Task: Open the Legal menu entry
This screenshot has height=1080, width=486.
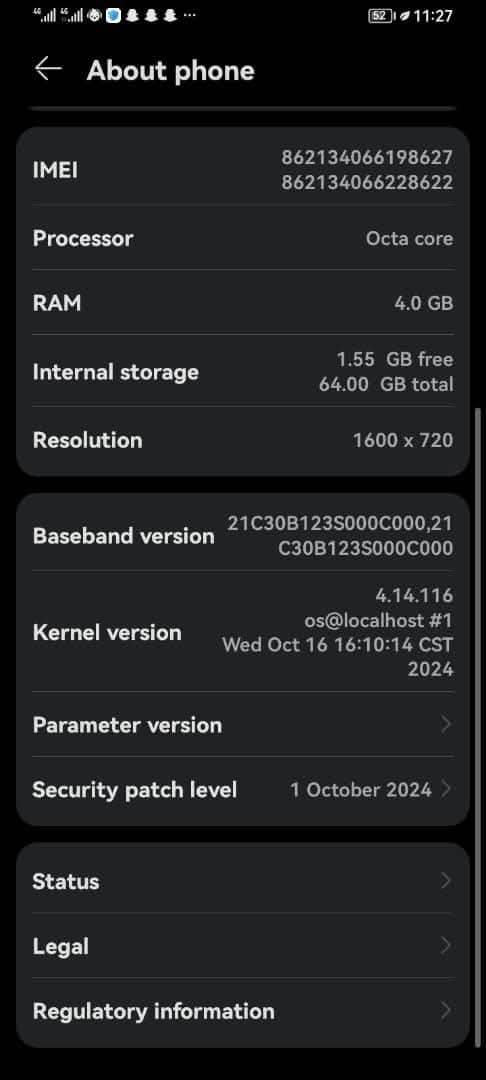Action: pos(243,946)
